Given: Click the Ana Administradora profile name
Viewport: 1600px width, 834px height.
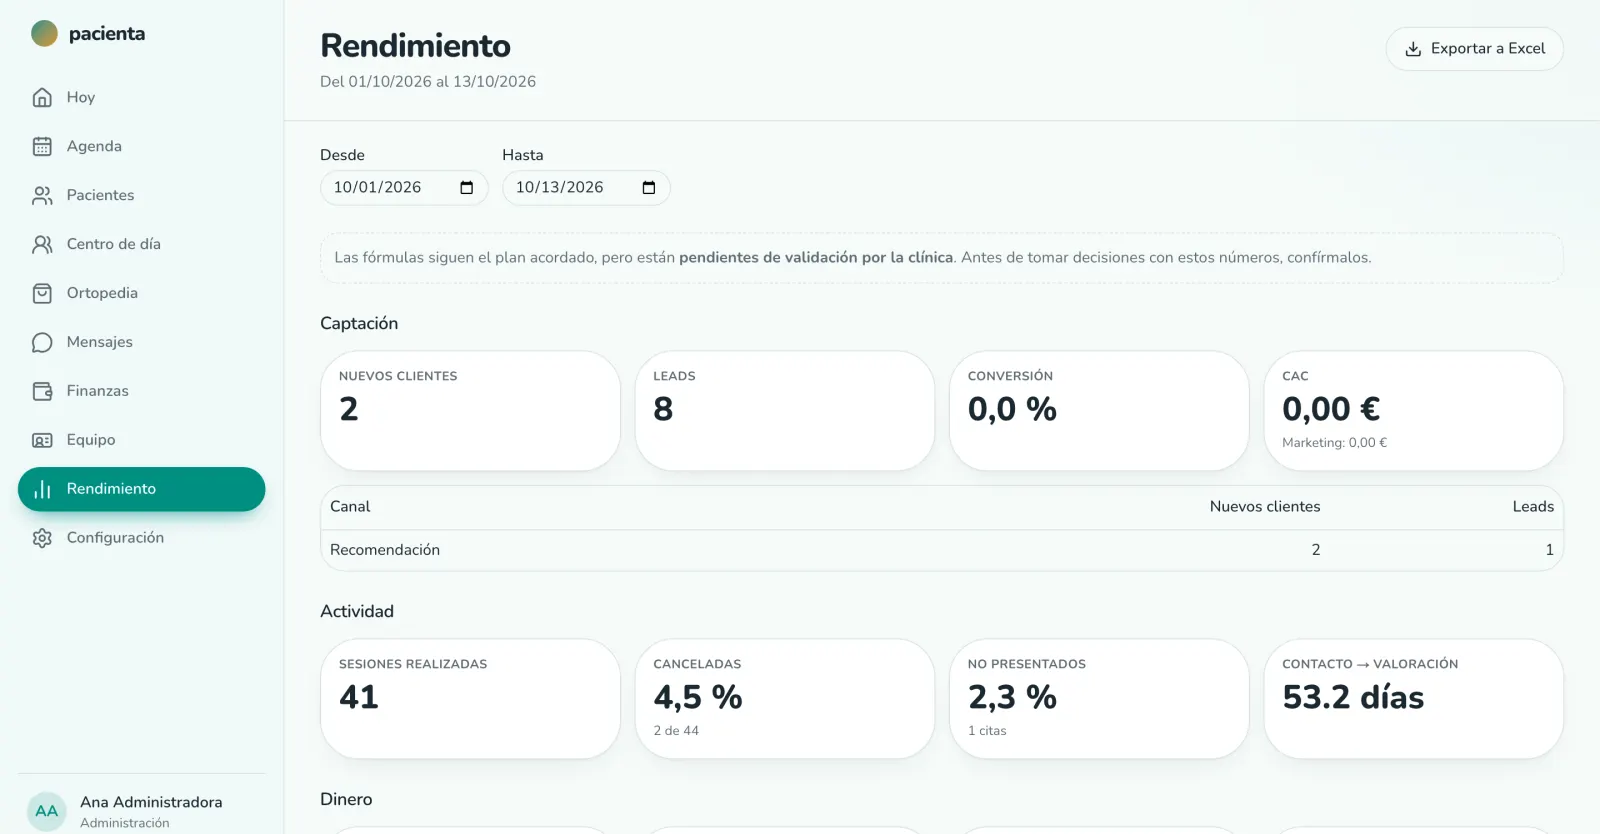Looking at the screenshot, I should pos(151,802).
